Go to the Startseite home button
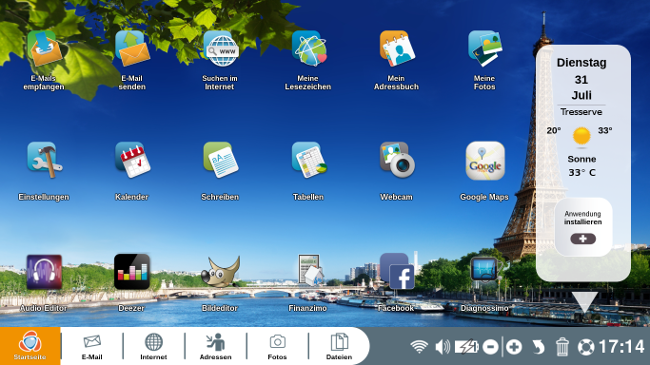Image resolution: width=650 pixels, height=365 pixels. (30, 346)
